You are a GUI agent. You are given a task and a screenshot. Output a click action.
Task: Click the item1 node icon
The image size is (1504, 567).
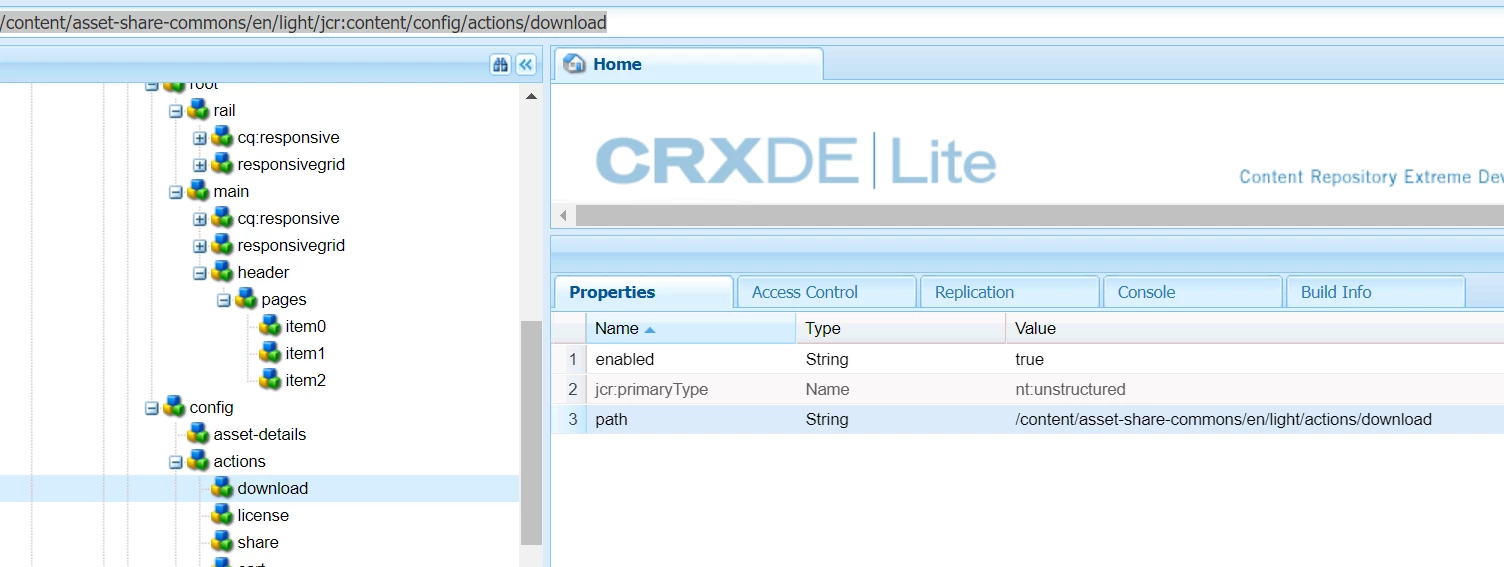click(270, 353)
